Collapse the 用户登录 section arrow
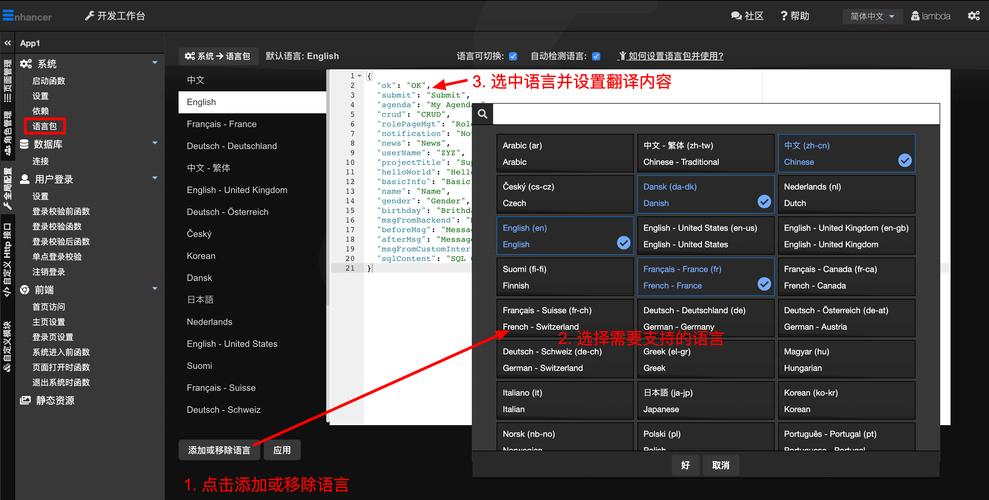The height and width of the screenshot is (500, 989). click(155, 179)
